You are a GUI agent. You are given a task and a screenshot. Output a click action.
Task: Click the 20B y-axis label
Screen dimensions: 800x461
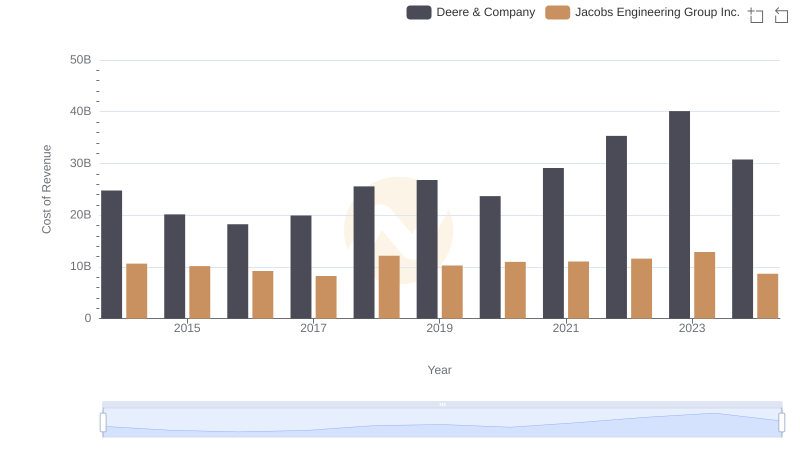[81, 215]
